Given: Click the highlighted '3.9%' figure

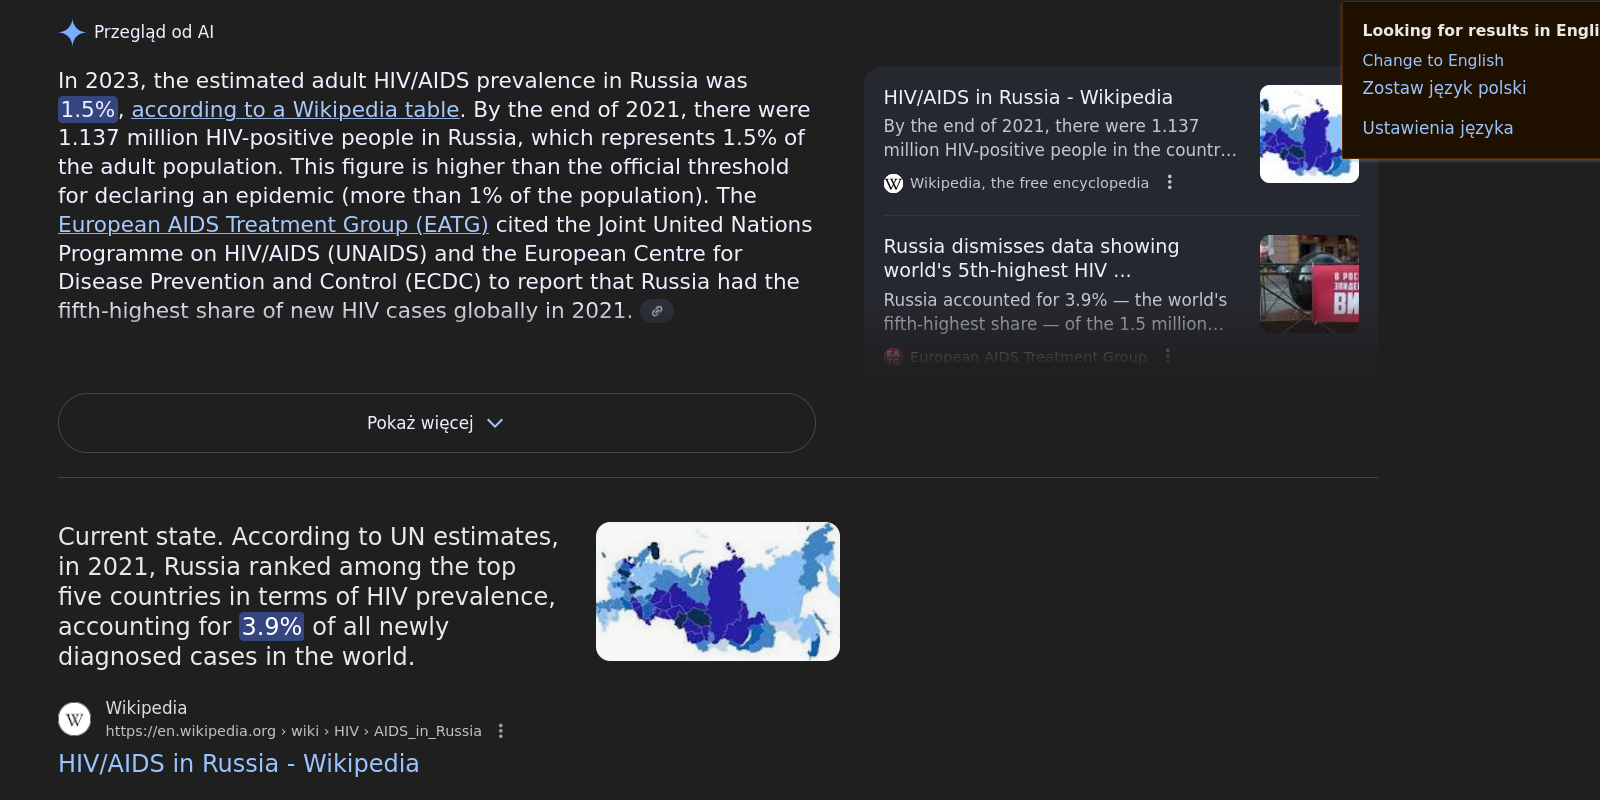Looking at the screenshot, I should (271, 626).
